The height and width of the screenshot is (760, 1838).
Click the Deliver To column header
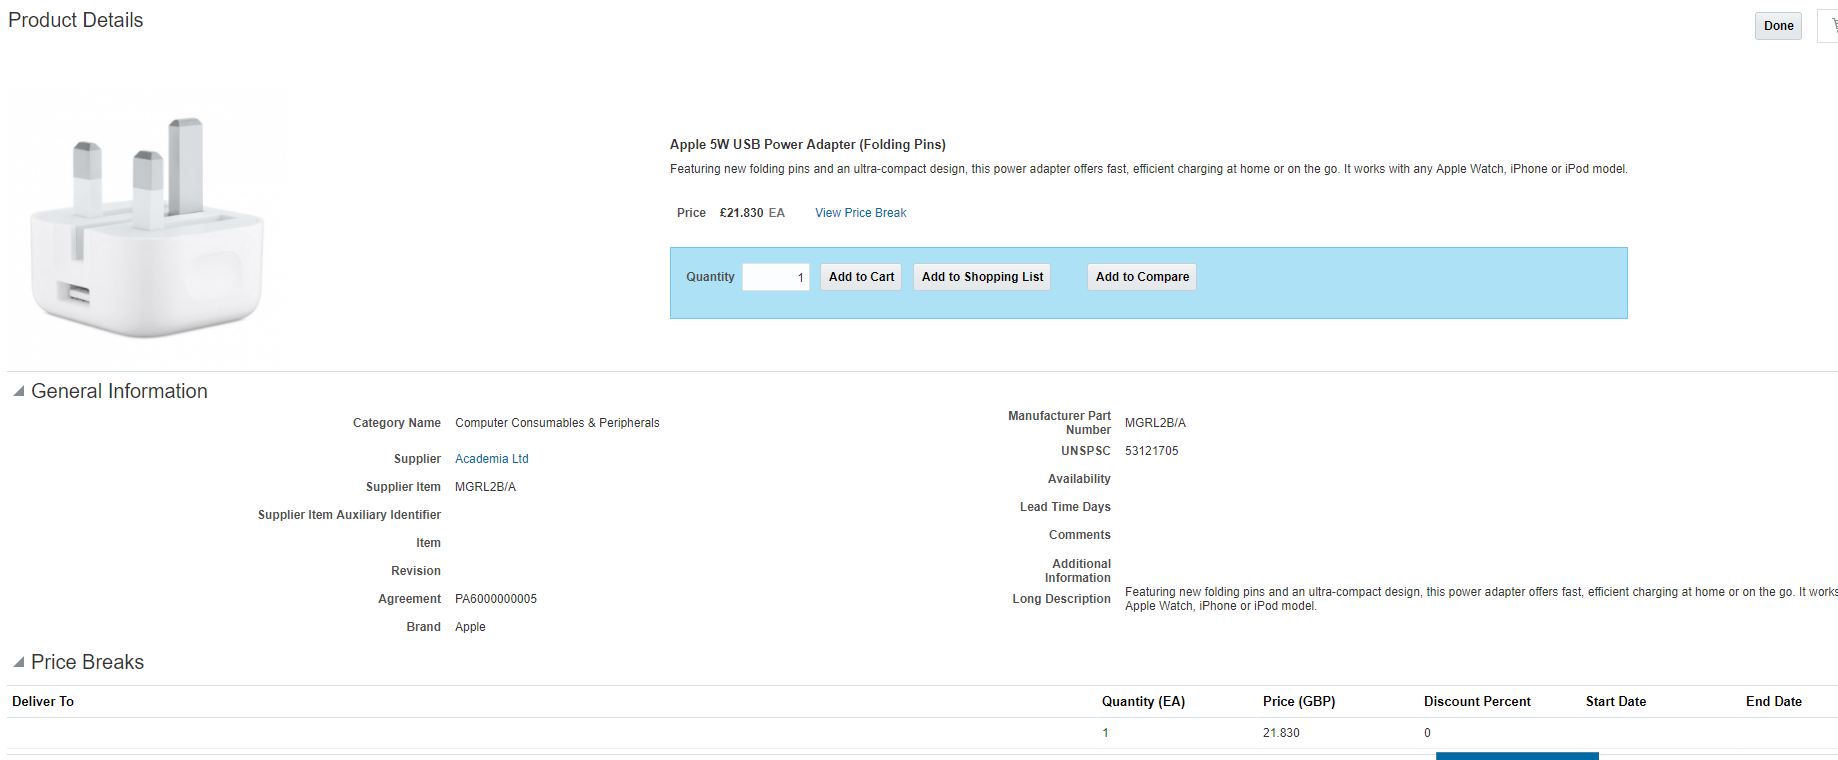[x=43, y=702]
